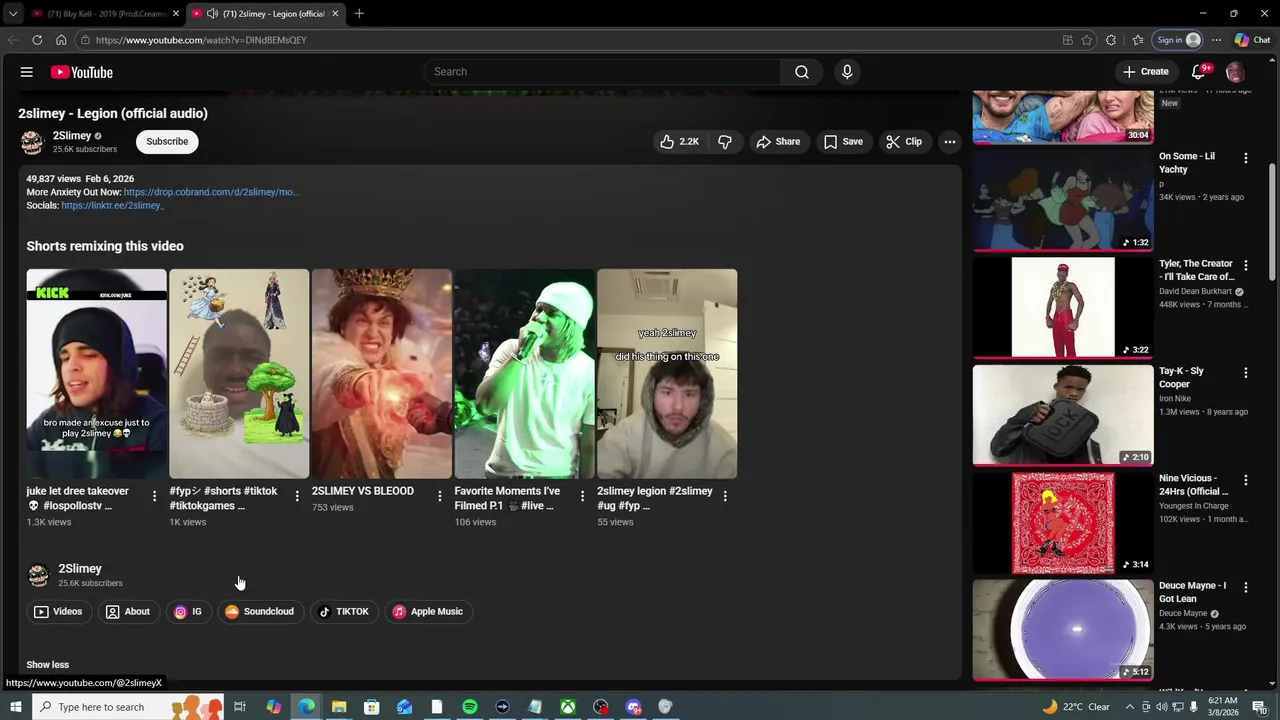This screenshot has height=720, width=1280.
Task: Open options for 2SLIMEY VS BLEOOD short
Action: [x=439, y=496]
